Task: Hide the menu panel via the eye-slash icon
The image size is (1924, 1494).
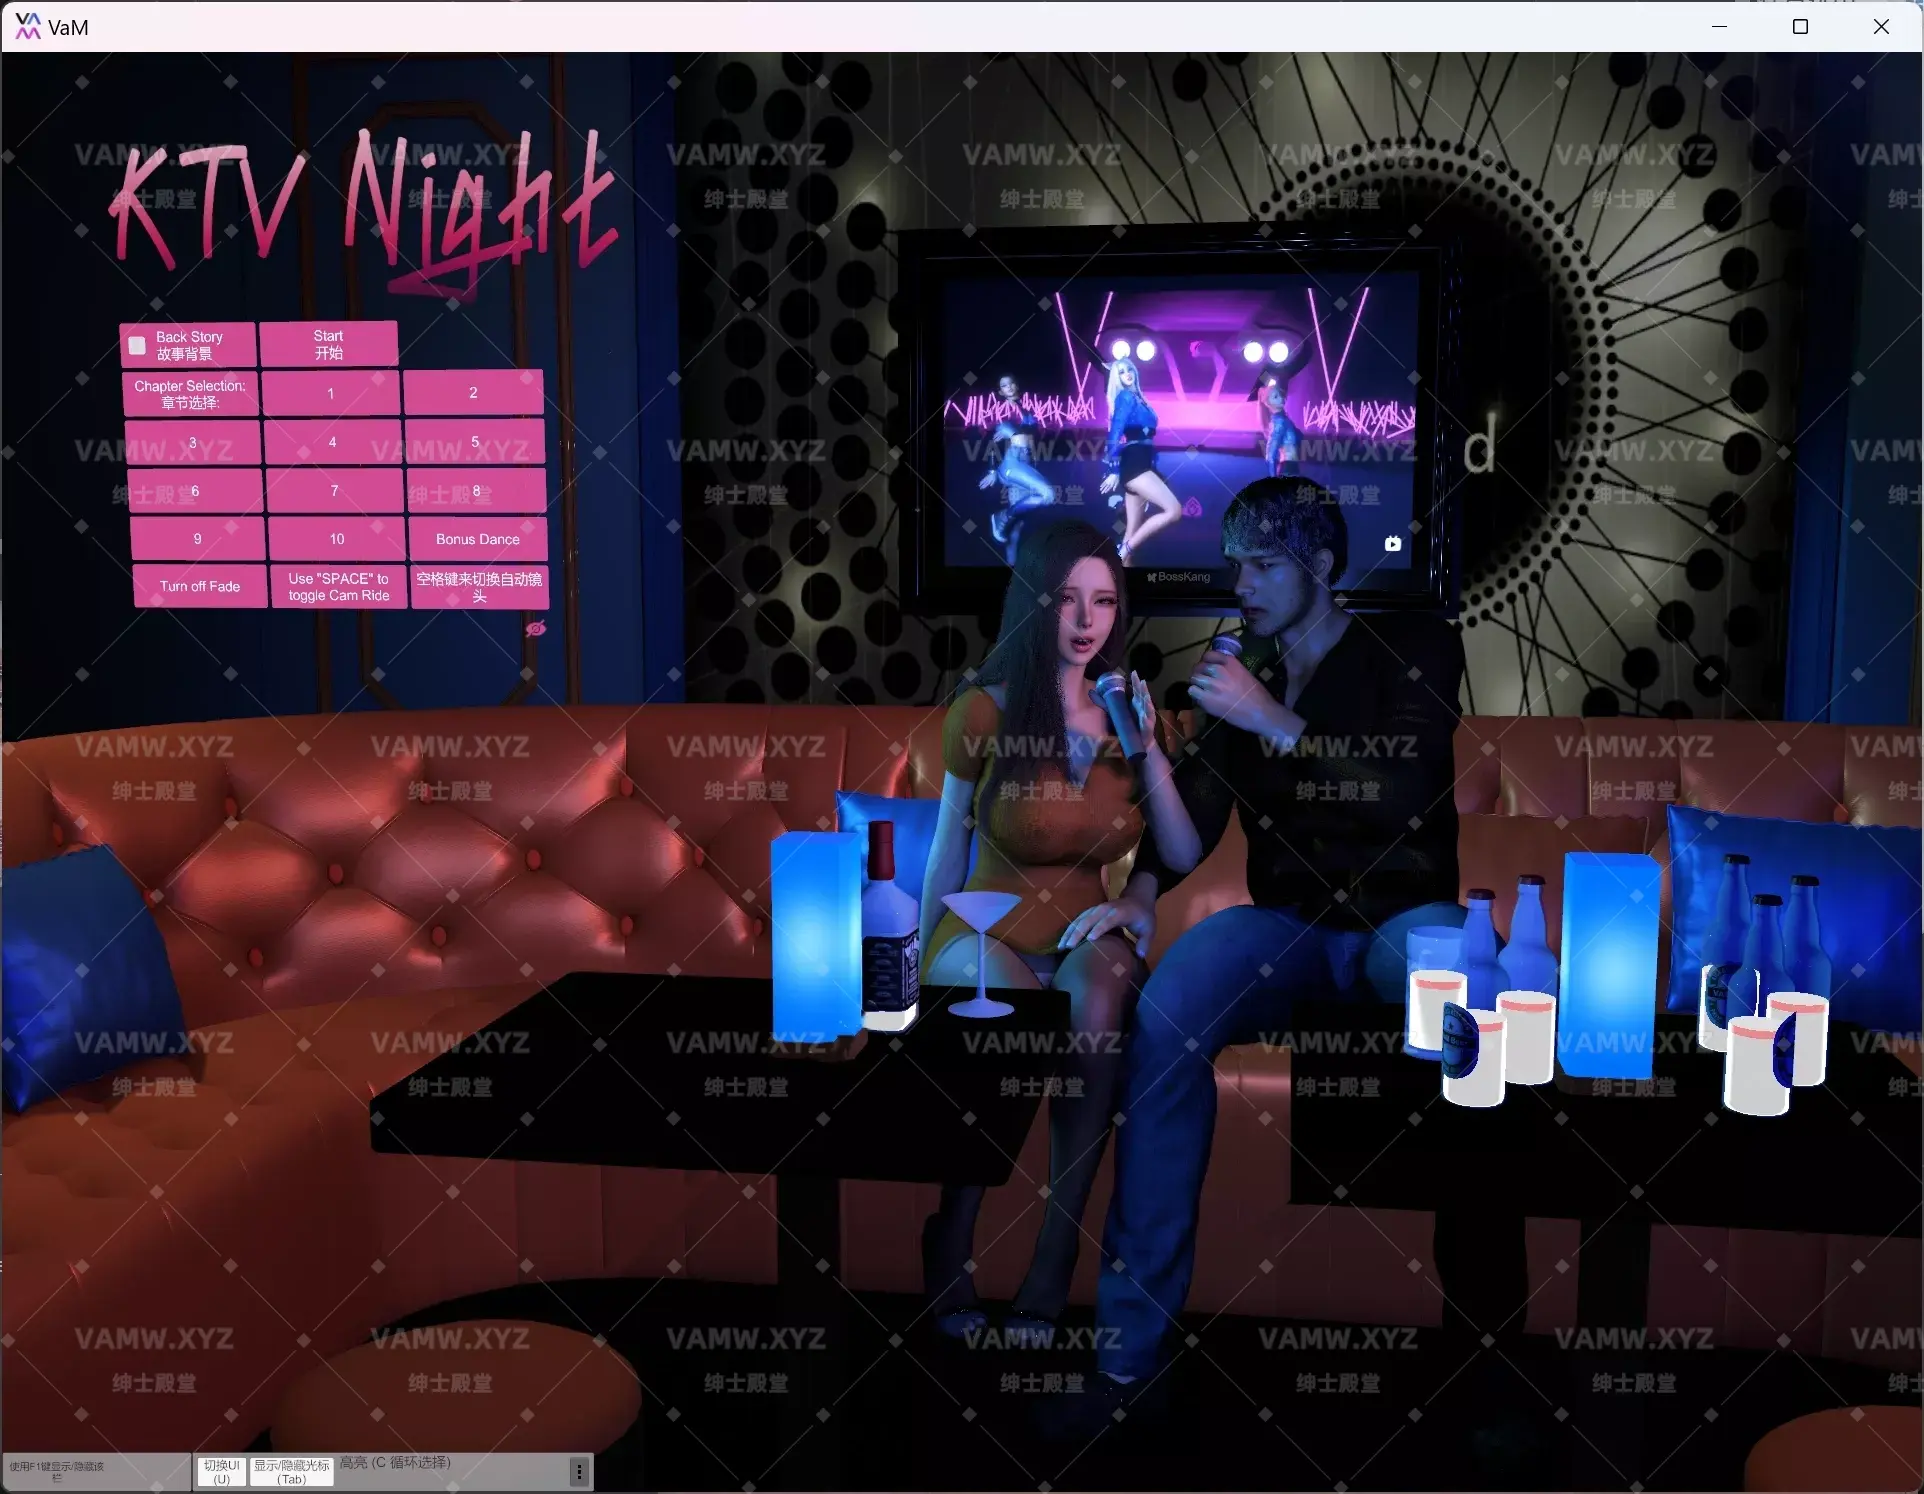Action: pyautogui.click(x=537, y=628)
